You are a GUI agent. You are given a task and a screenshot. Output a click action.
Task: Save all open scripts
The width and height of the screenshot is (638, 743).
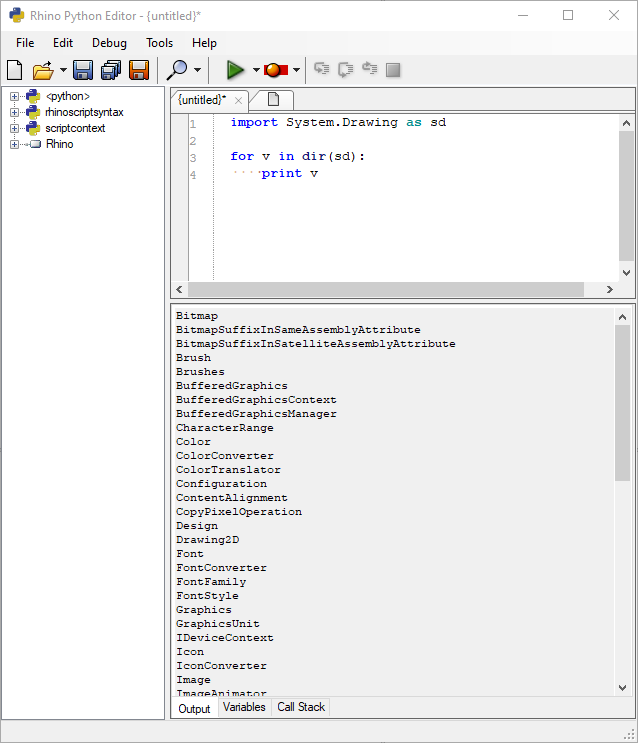111,70
